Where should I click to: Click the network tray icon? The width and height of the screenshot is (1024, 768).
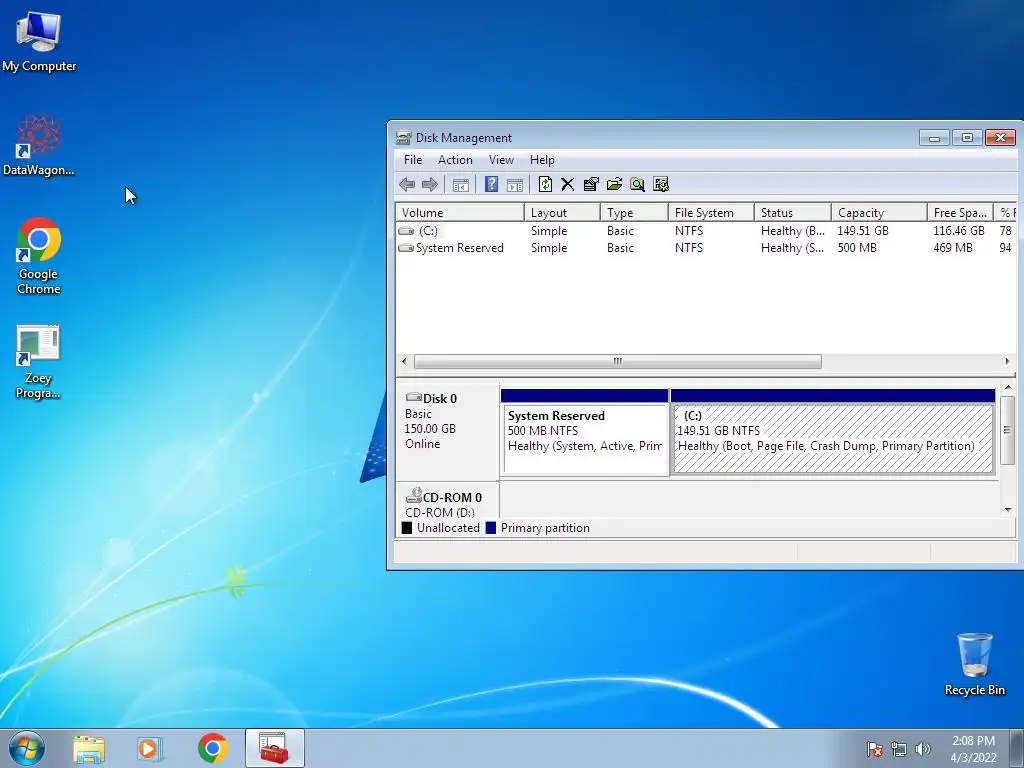click(x=899, y=749)
